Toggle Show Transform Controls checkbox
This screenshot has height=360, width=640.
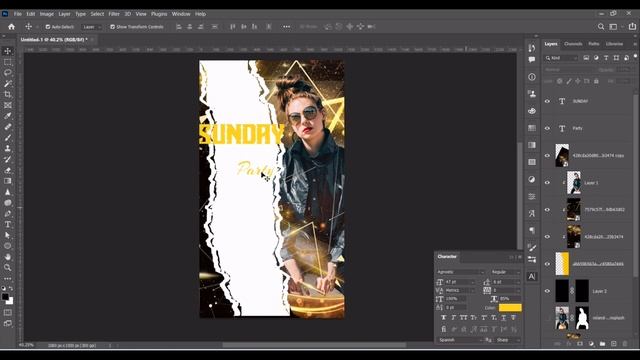tap(112, 27)
